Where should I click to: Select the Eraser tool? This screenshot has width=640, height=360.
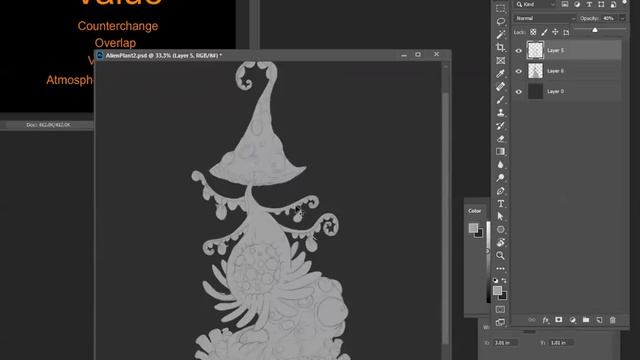(500, 139)
